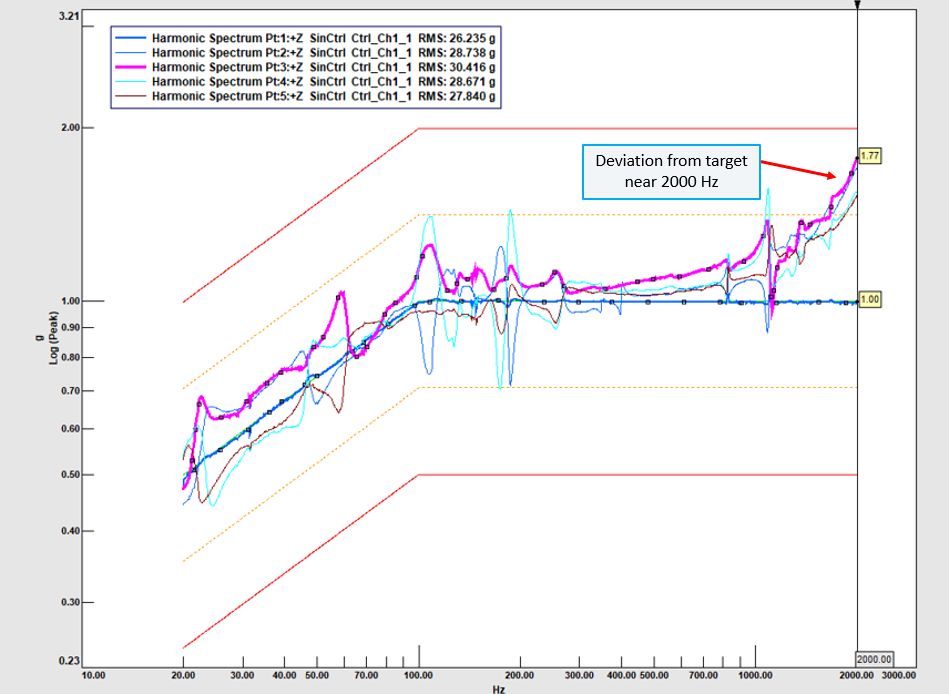Click the 2000.00 cursor frequency box
The width and height of the screenshot is (949, 694).
(873, 659)
